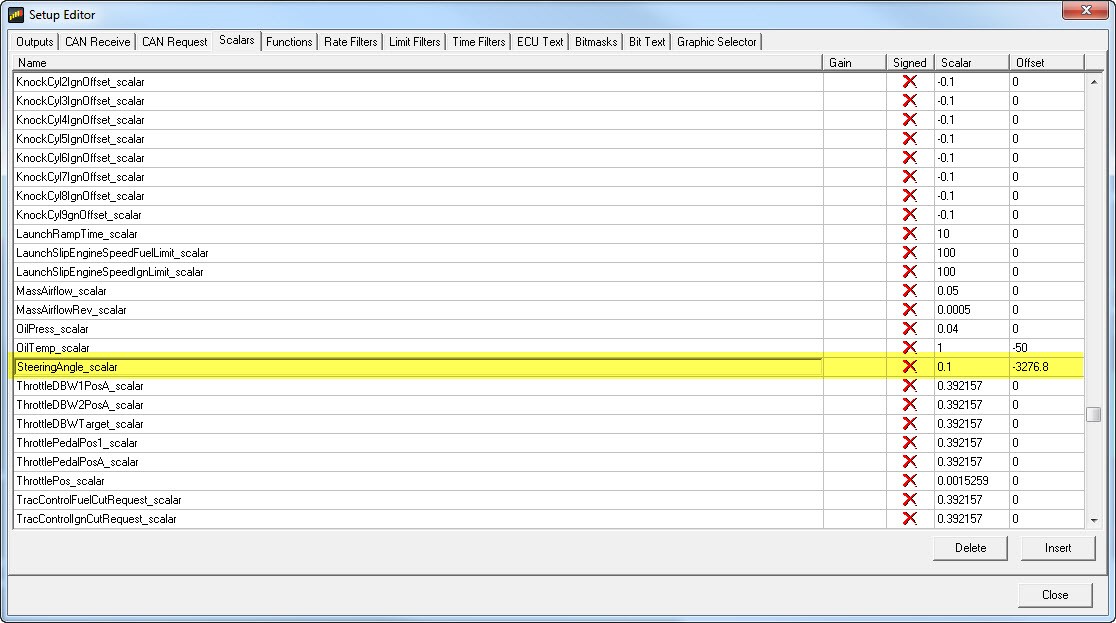1116x623 pixels.
Task: Switch to the CAN Receive tab
Action: pyautogui.click(x=98, y=42)
